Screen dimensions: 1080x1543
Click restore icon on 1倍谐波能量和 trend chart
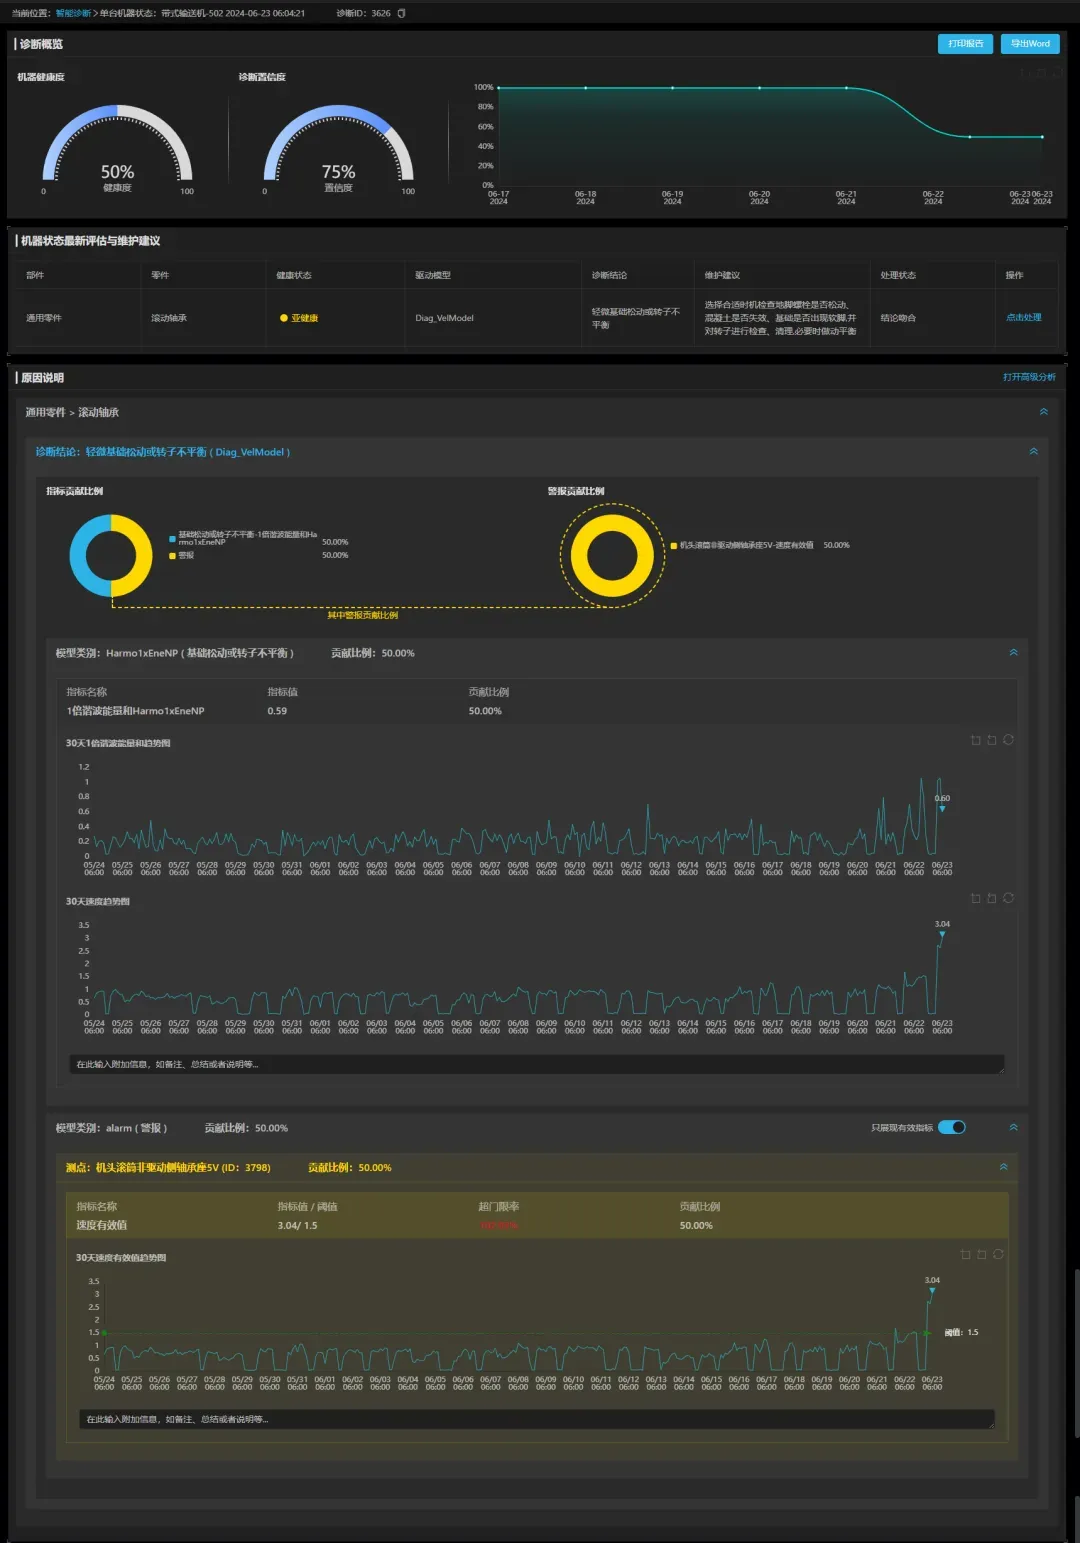click(x=1008, y=740)
